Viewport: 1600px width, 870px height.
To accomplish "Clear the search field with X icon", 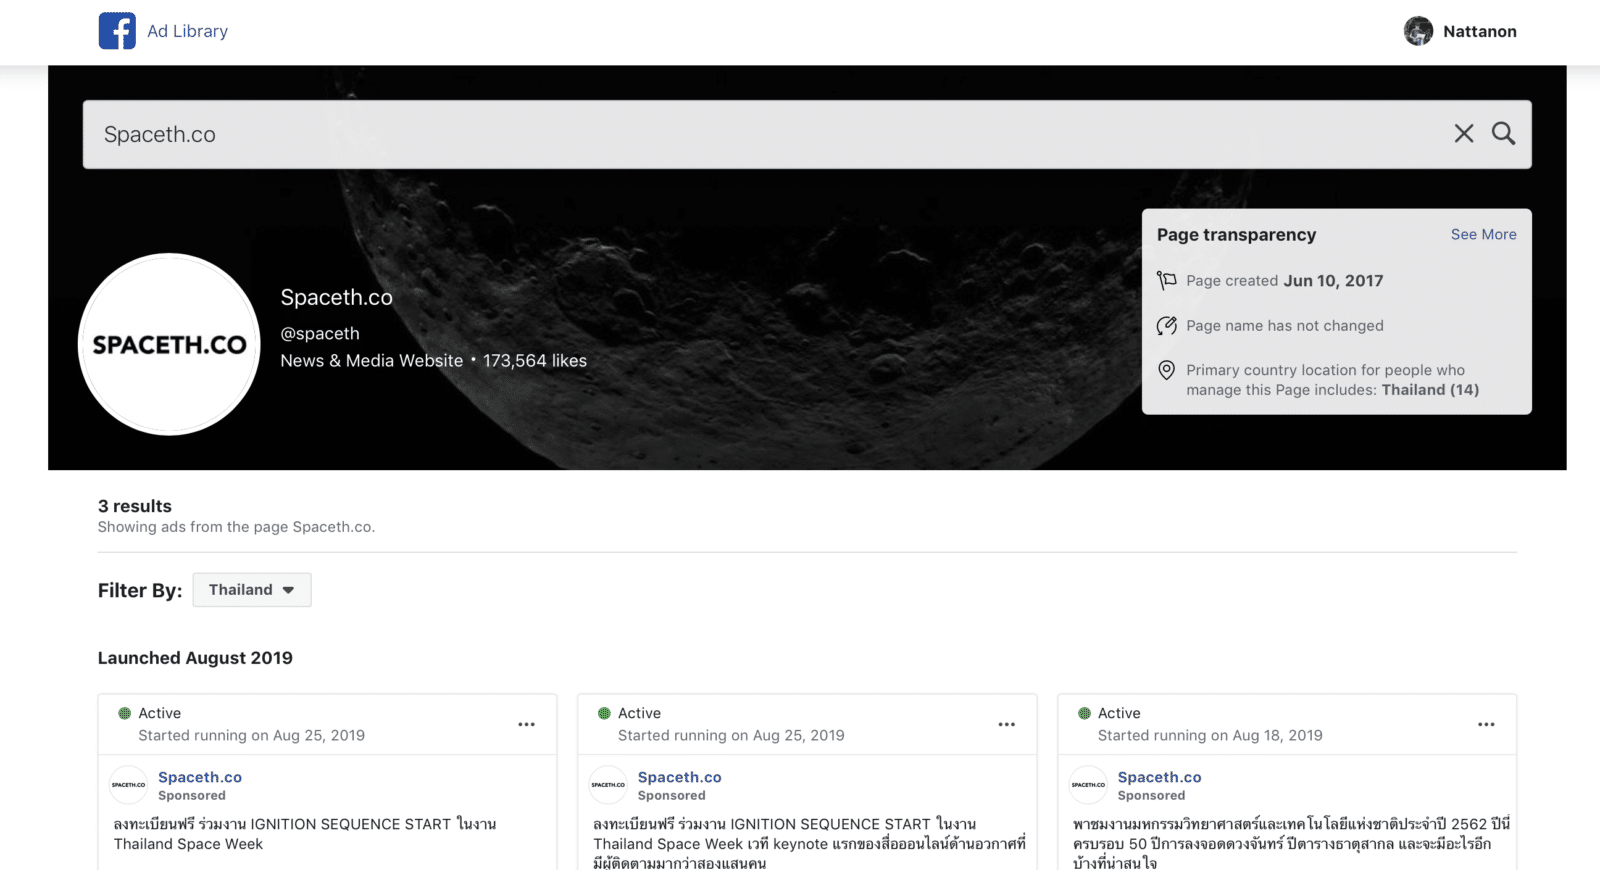I will 1463,134.
